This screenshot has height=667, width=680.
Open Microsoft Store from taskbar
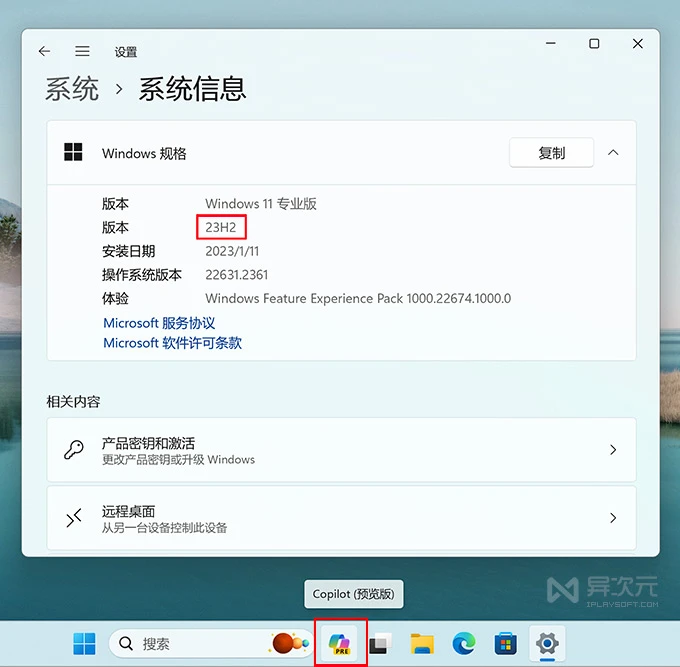[506, 644]
